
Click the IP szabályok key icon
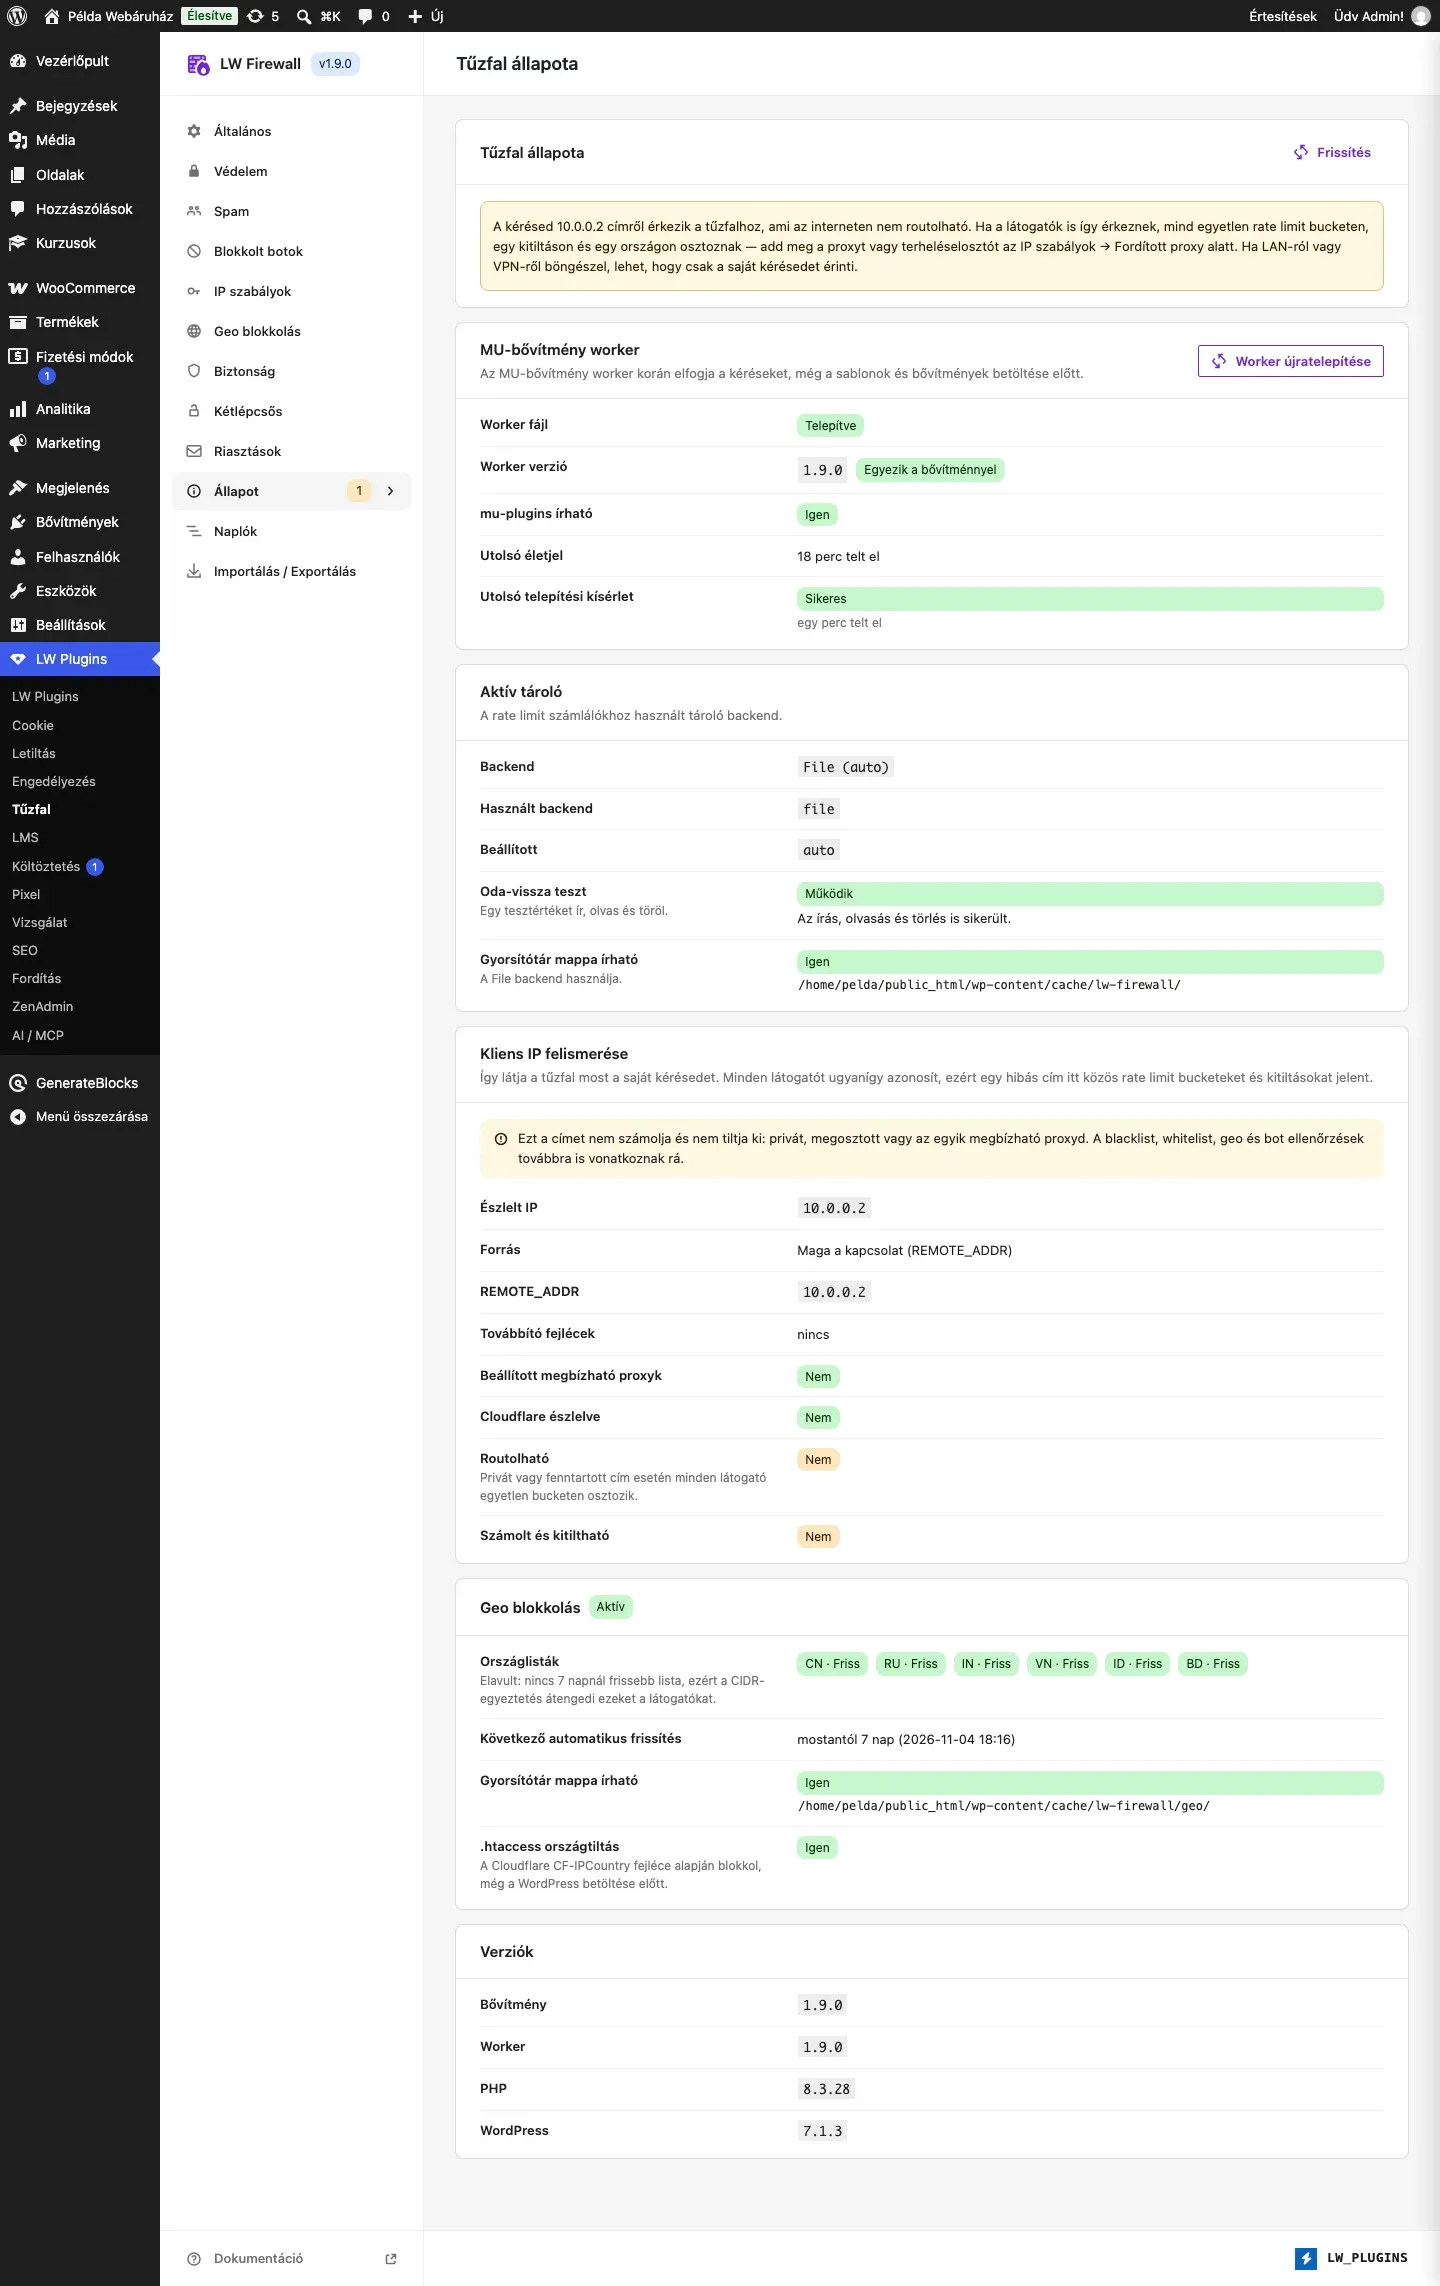tap(194, 291)
